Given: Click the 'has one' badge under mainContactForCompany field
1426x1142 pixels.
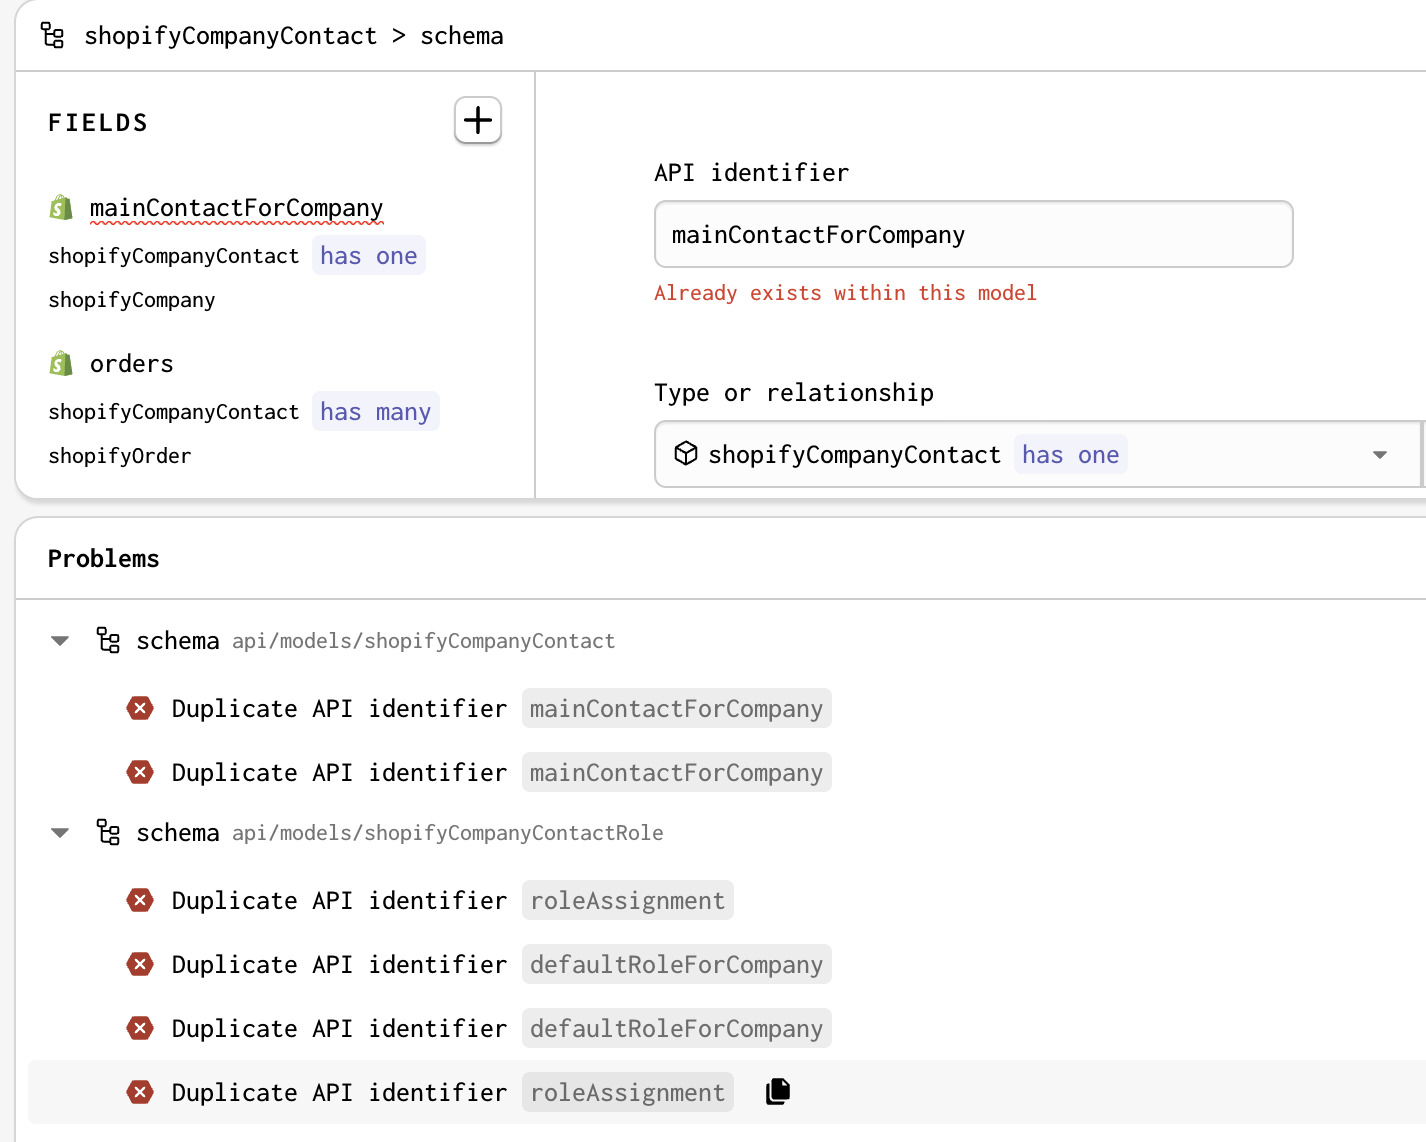Looking at the screenshot, I should [x=369, y=255].
